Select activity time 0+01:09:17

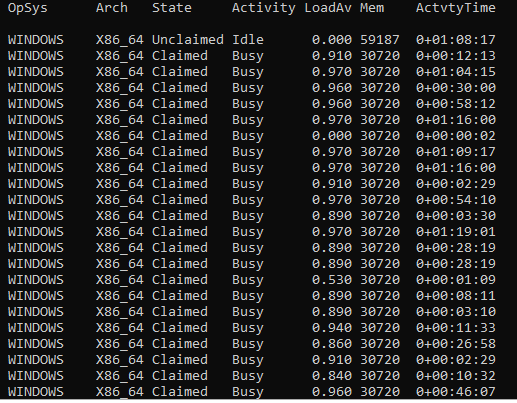[x=456, y=152]
